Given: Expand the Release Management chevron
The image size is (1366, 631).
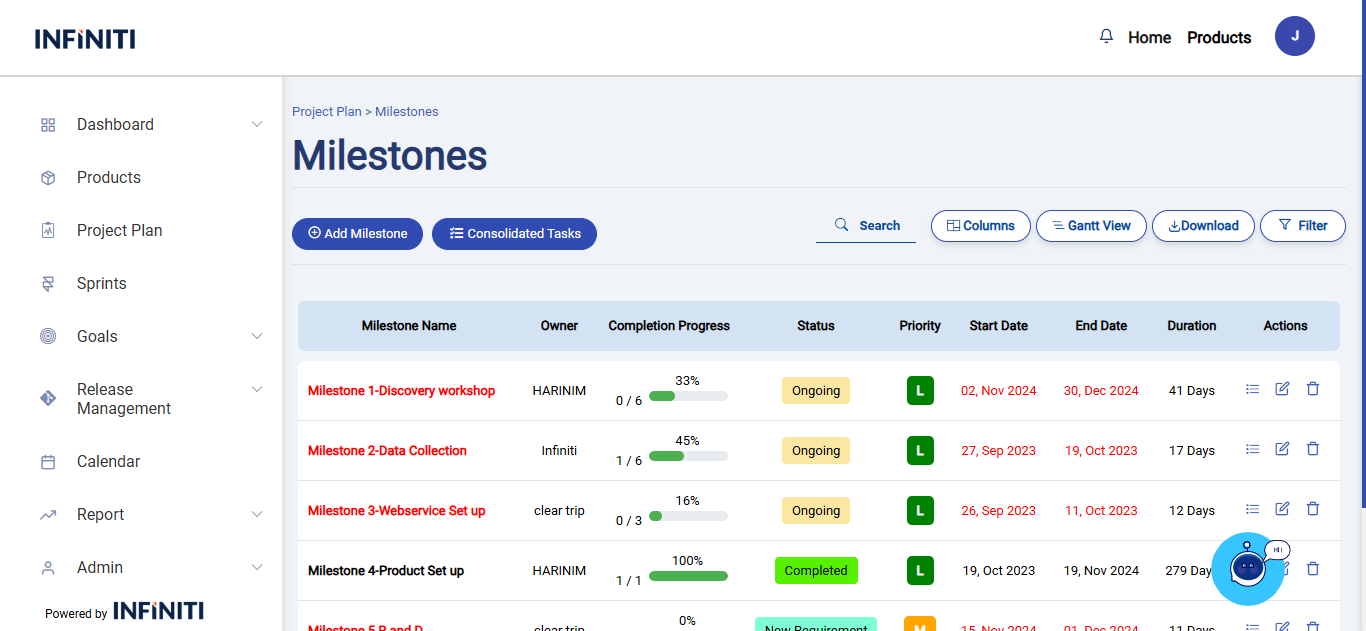Looking at the screenshot, I should (x=257, y=389).
